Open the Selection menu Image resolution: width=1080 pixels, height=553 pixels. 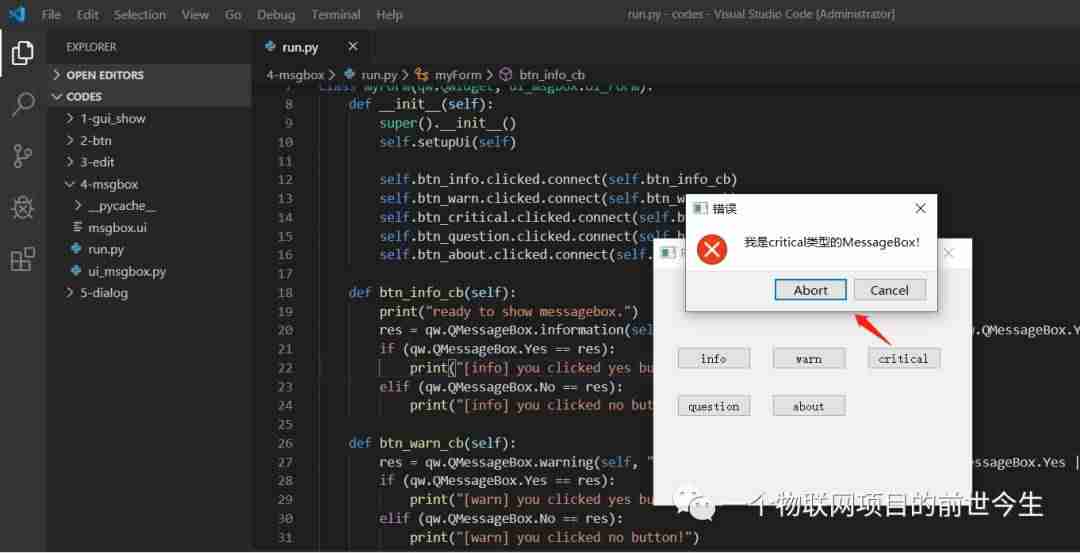[x=140, y=14]
